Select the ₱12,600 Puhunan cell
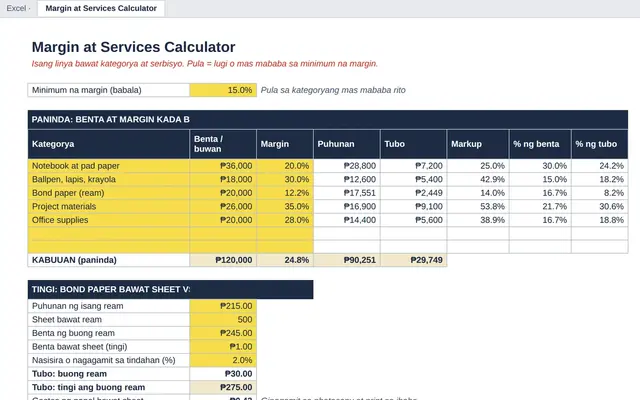The width and height of the screenshot is (640, 400). pyautogui.click(x=347, y=179)
